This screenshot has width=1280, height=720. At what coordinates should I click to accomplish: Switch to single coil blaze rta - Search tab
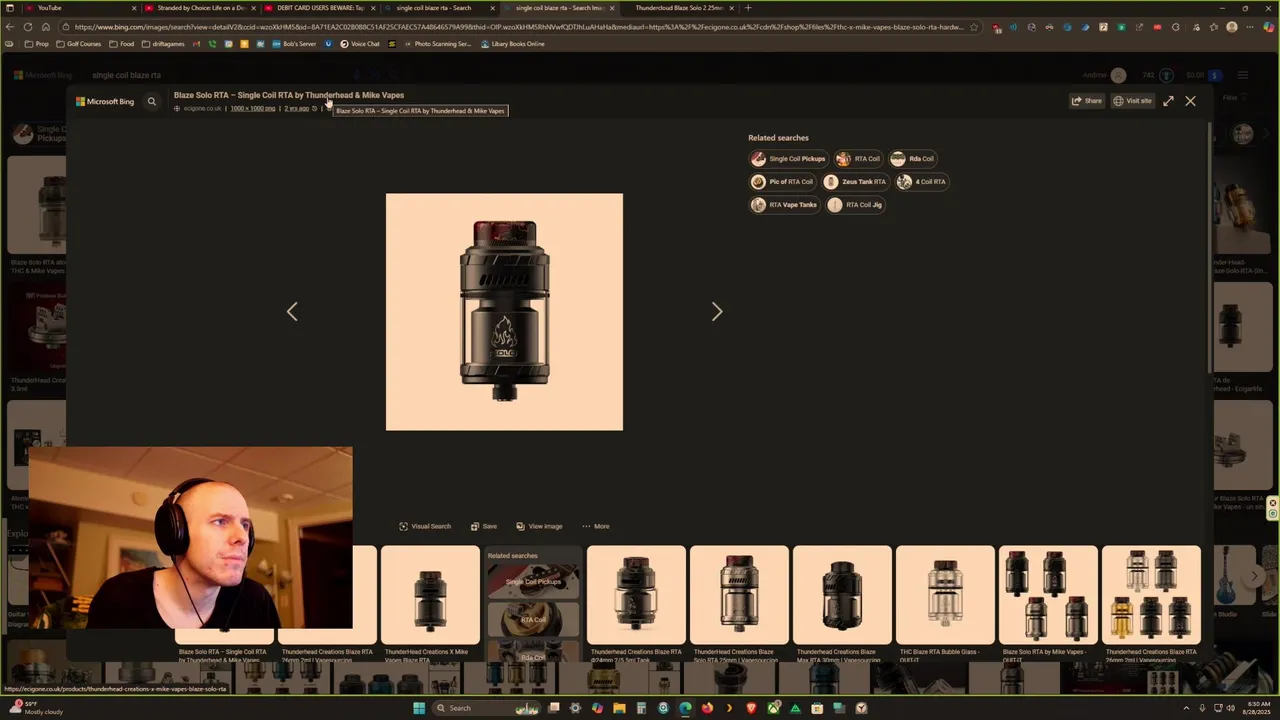click(x=440, y=8)
